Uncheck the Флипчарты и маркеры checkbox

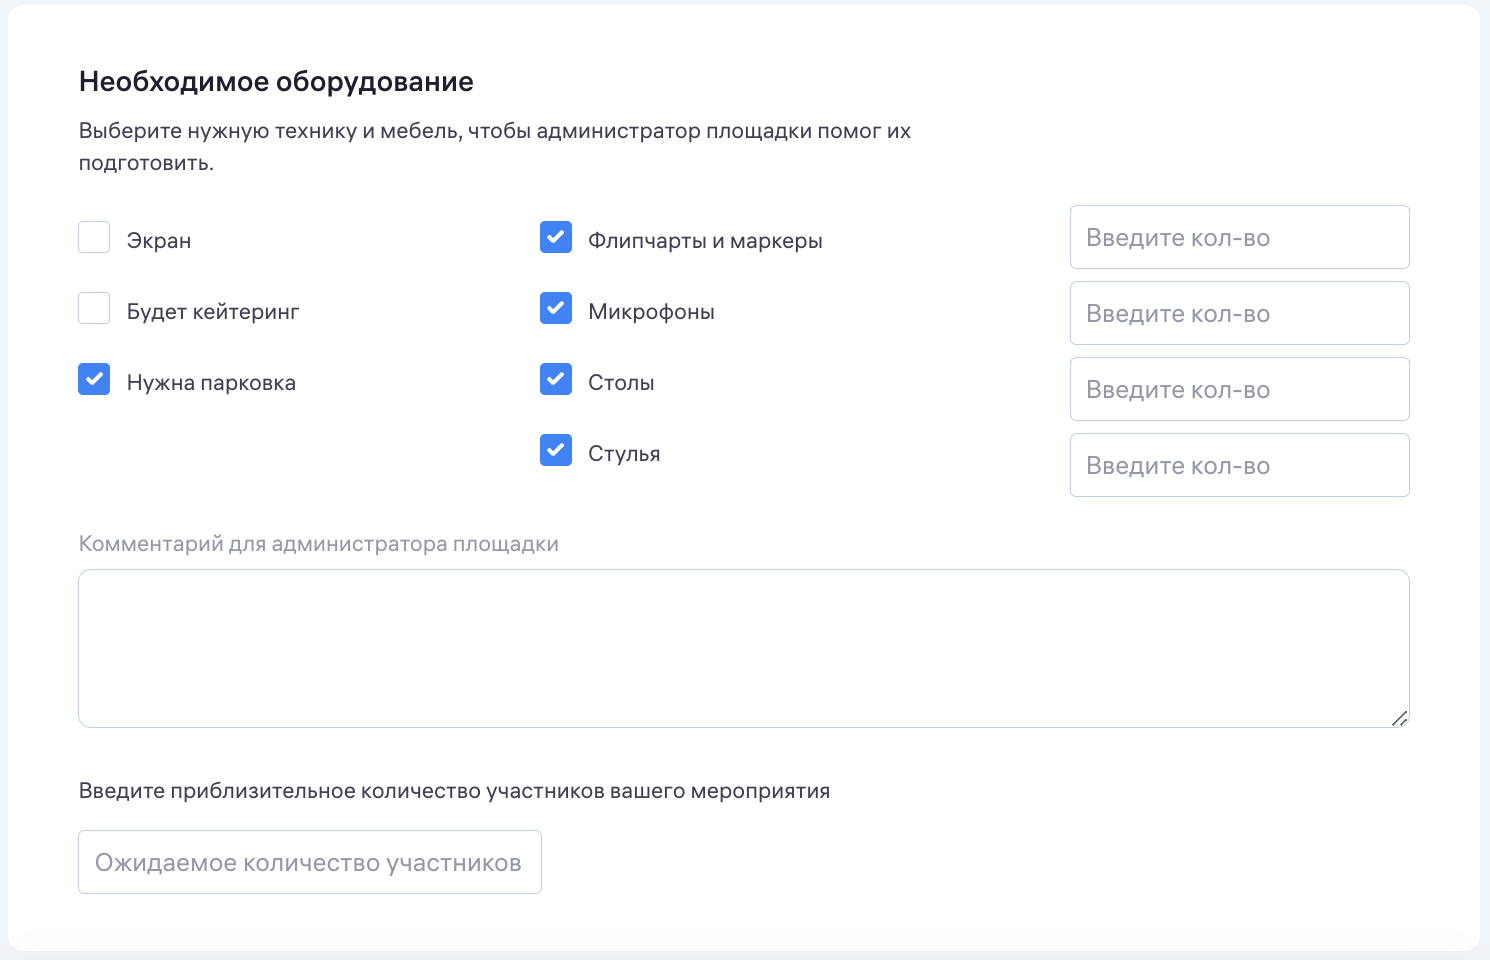556,238
